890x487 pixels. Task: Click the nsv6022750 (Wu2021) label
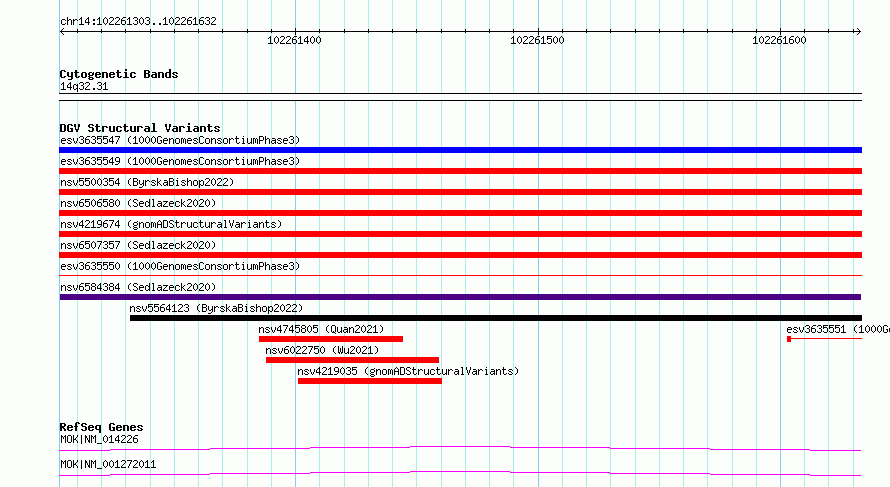(x=322, y=350)
